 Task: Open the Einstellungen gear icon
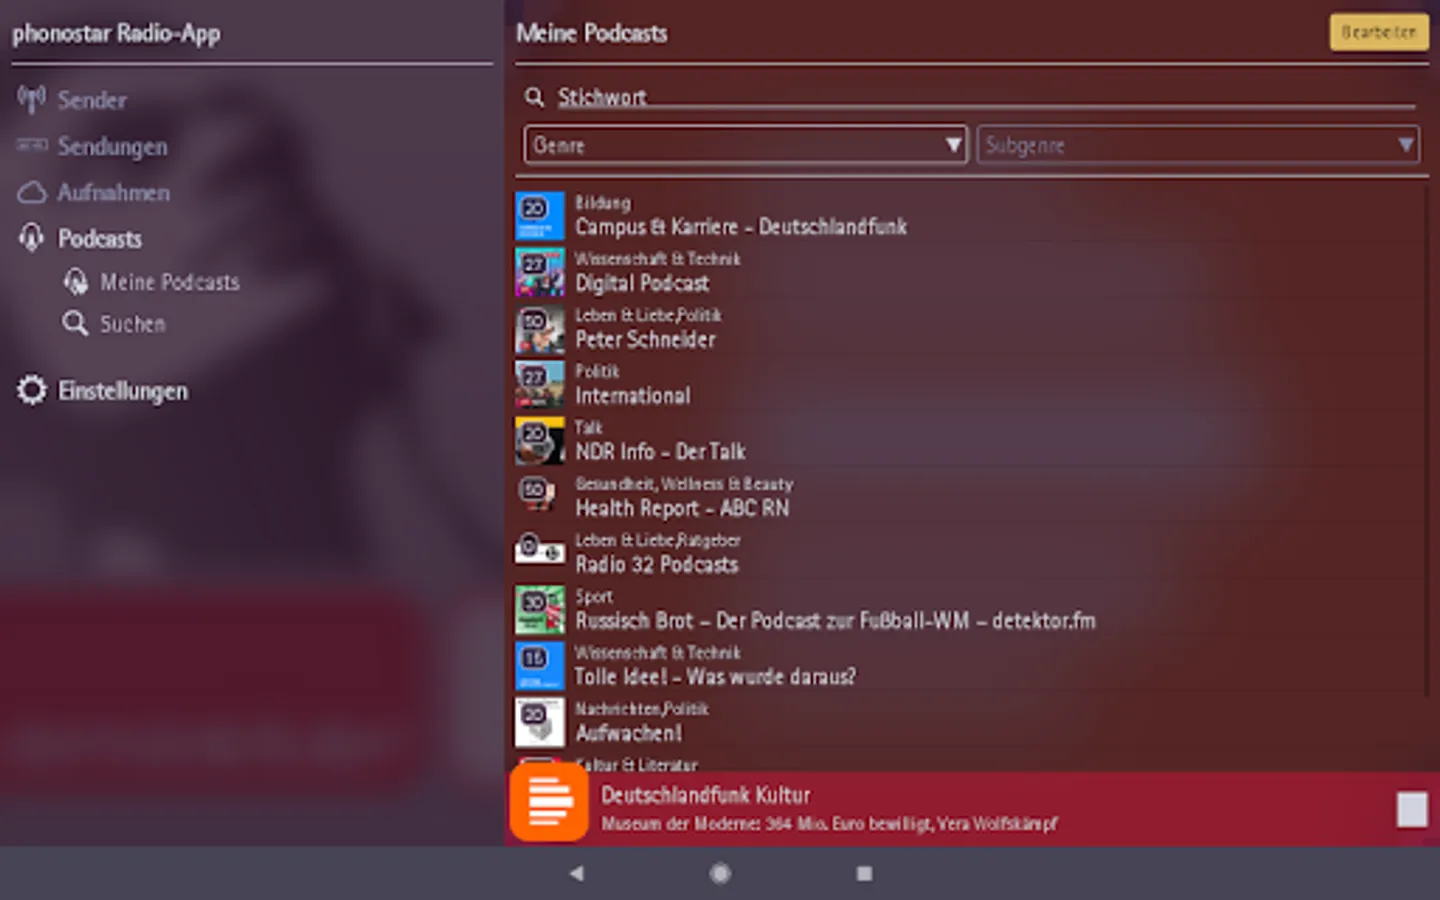(x=31, y=390)
